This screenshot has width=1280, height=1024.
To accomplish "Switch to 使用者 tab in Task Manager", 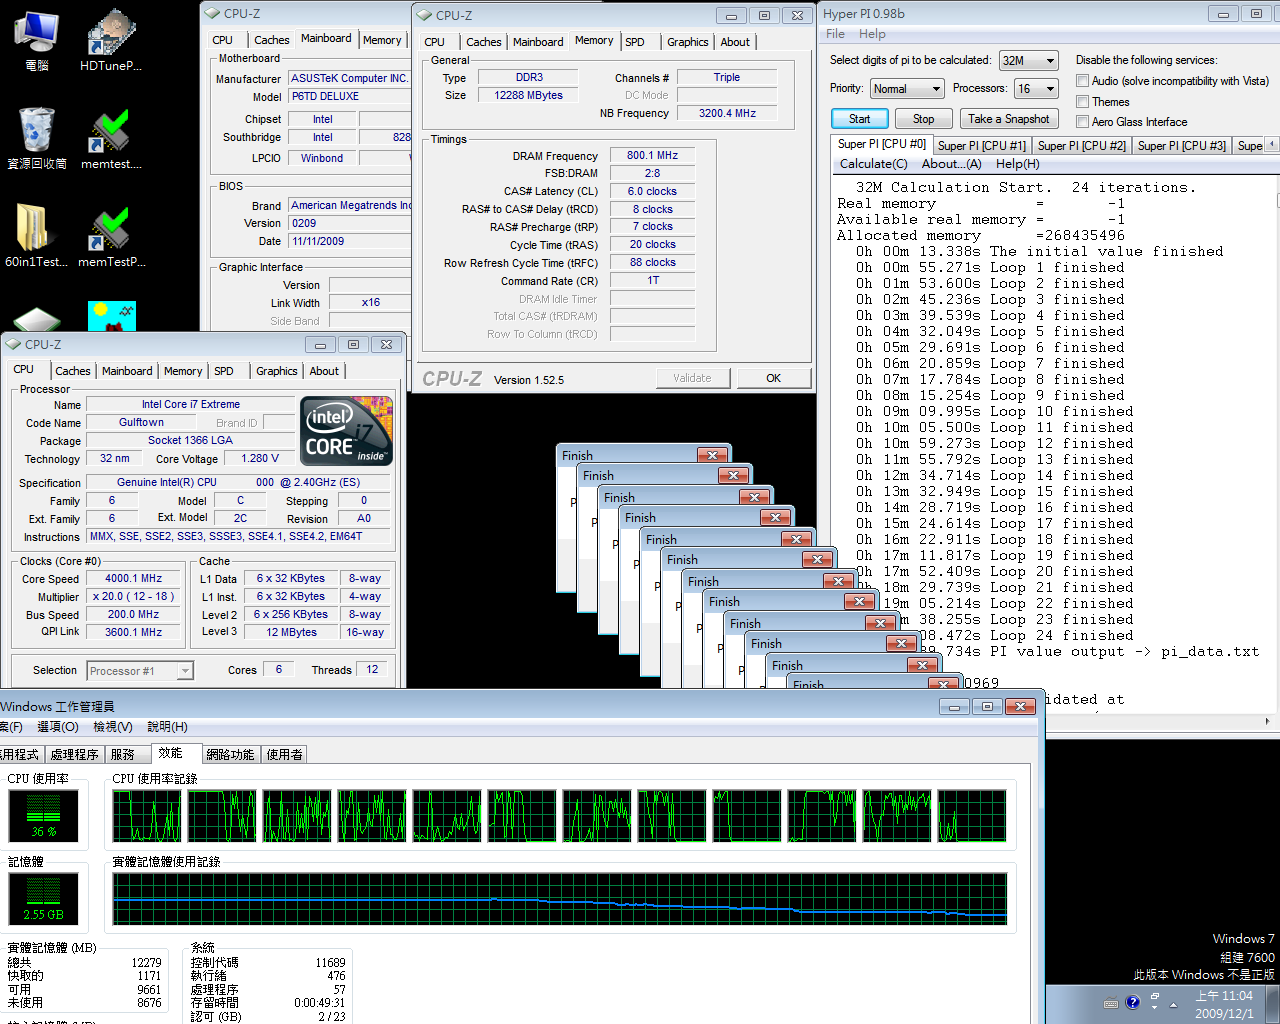I will click(x=284, y=755).
